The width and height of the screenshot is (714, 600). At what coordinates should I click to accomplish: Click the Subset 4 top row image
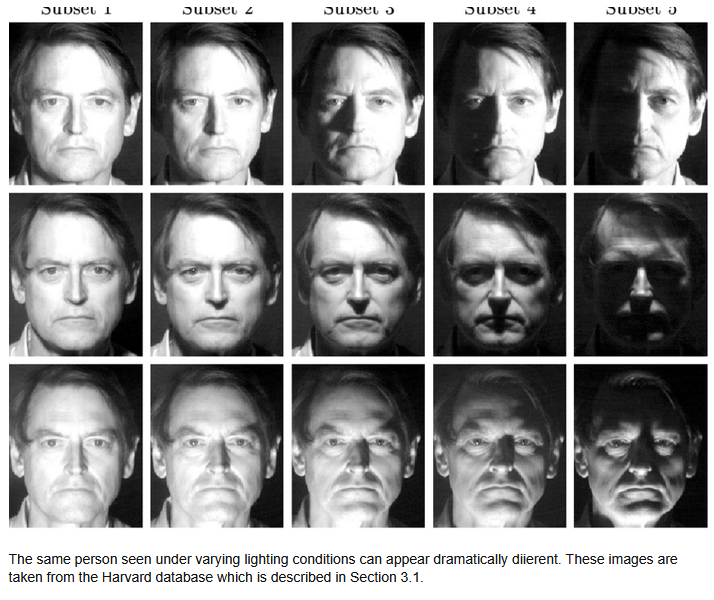pyautogui.click(x=499, y=103)
